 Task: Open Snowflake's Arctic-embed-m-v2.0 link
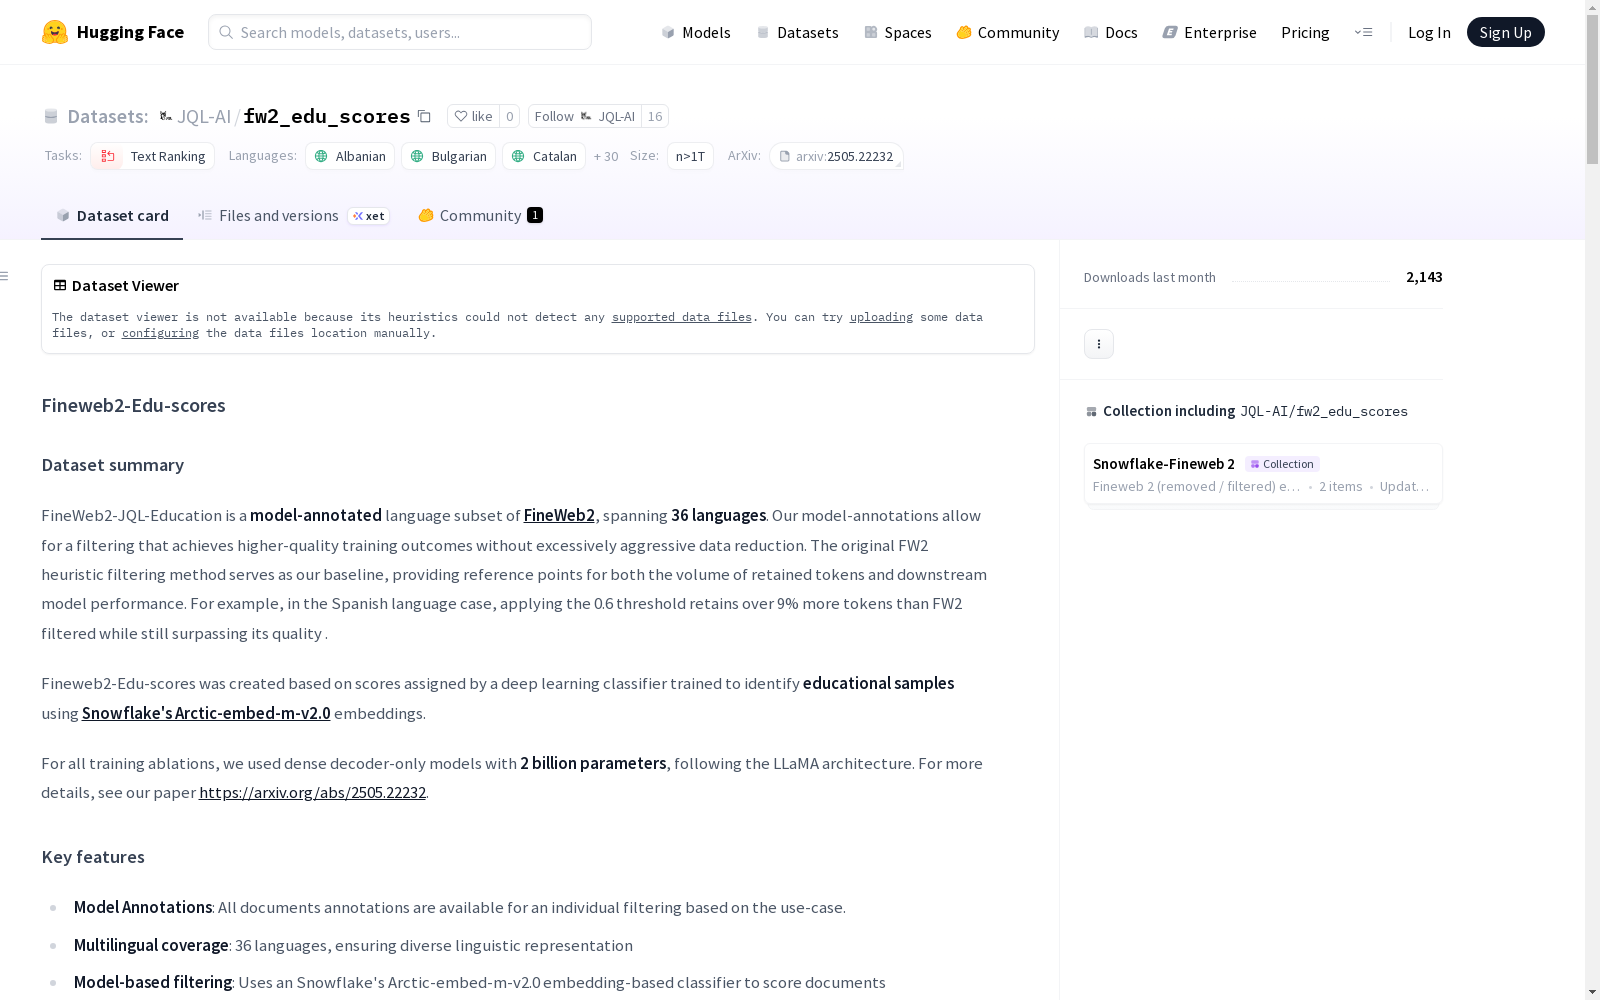coord(206,713)
